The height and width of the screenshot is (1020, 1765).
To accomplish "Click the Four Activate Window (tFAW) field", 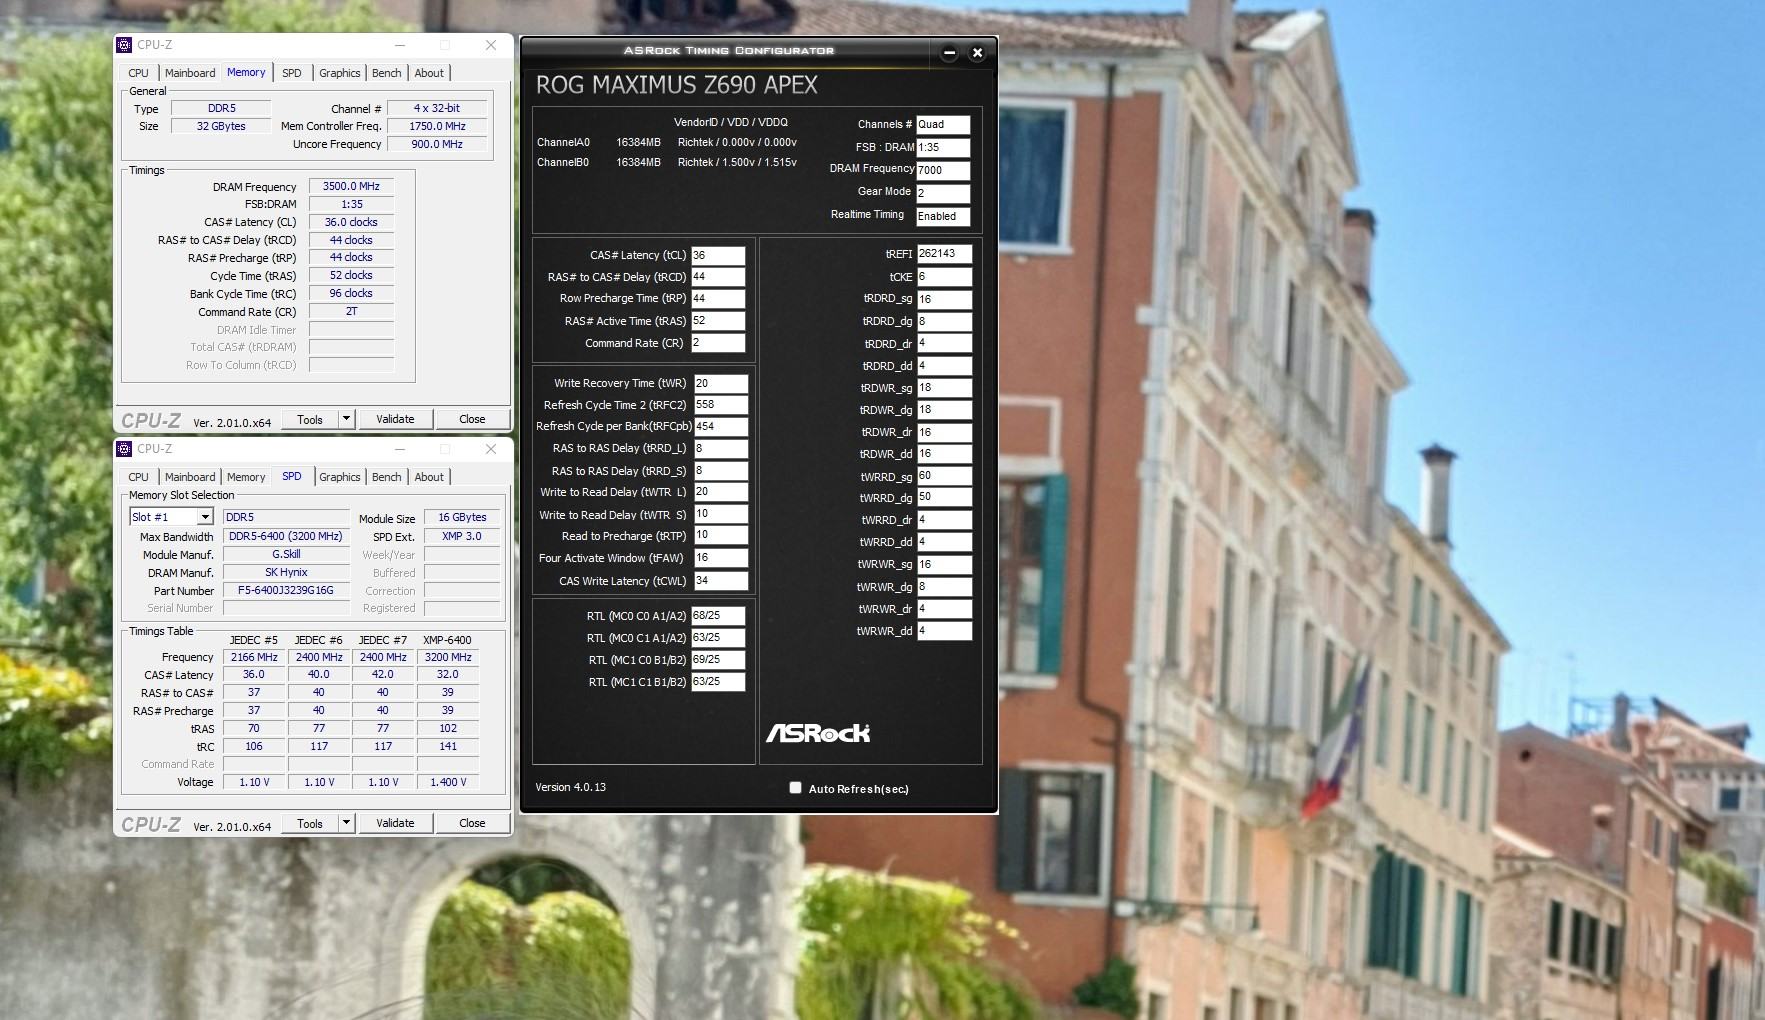I will (x=721, y=558).
